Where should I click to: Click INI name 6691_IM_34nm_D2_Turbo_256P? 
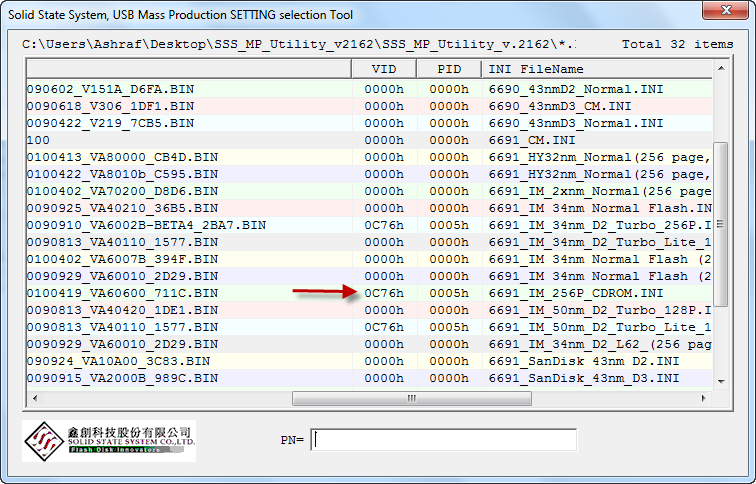(x=600, y=225)
